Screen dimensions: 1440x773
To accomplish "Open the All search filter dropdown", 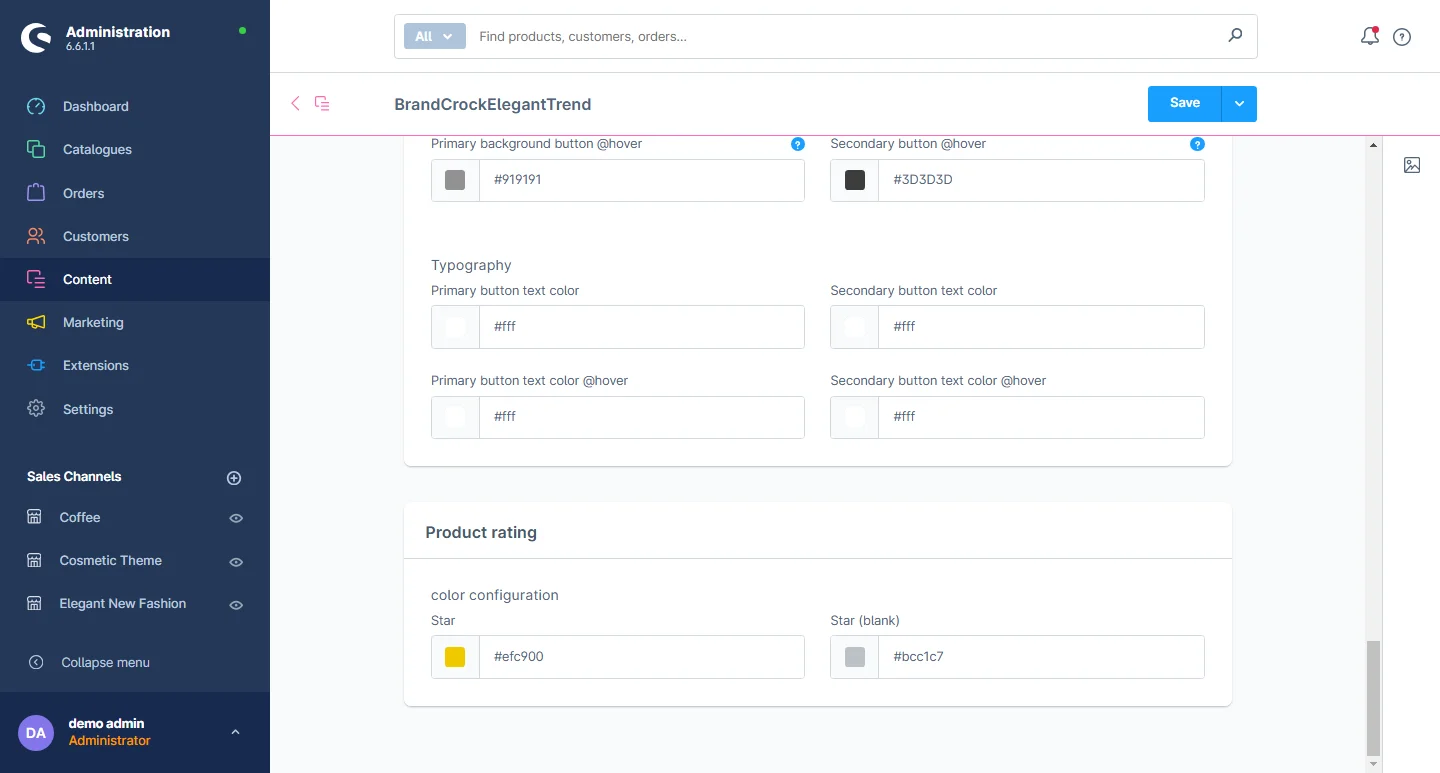I will click(435, 36).
